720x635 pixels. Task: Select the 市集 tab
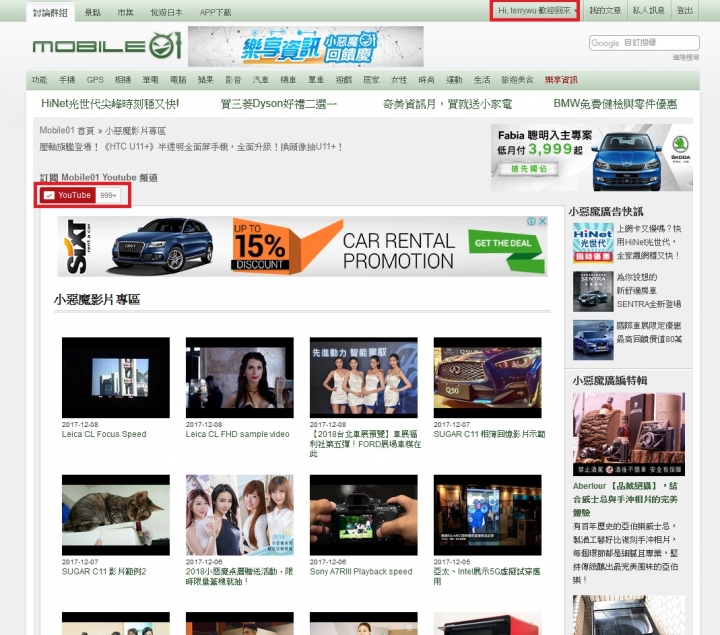(x=125, y=12)
